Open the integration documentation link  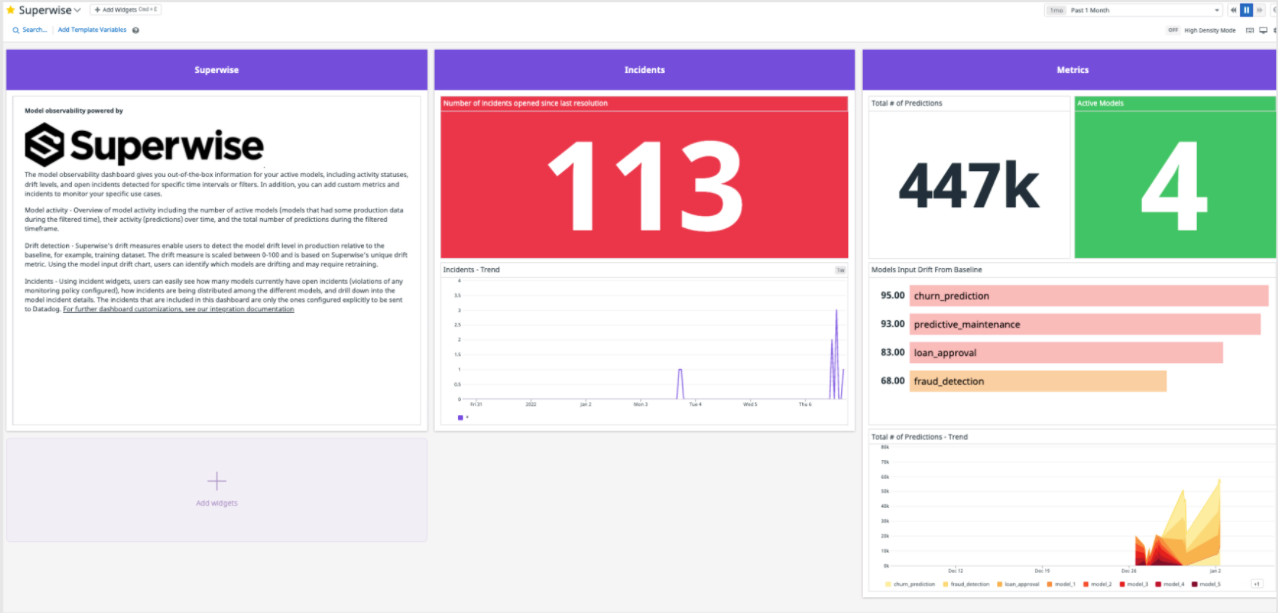point(178,309)
